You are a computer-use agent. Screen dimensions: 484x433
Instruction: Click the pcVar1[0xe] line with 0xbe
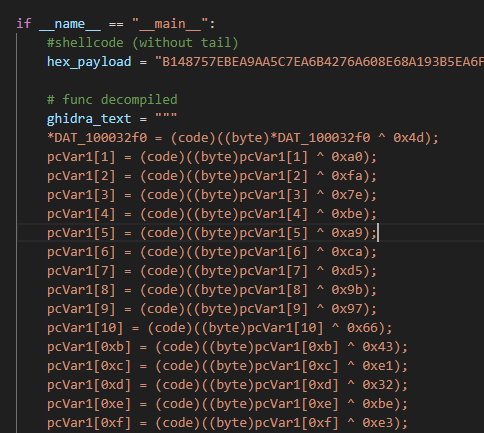(x=227, y=404)
